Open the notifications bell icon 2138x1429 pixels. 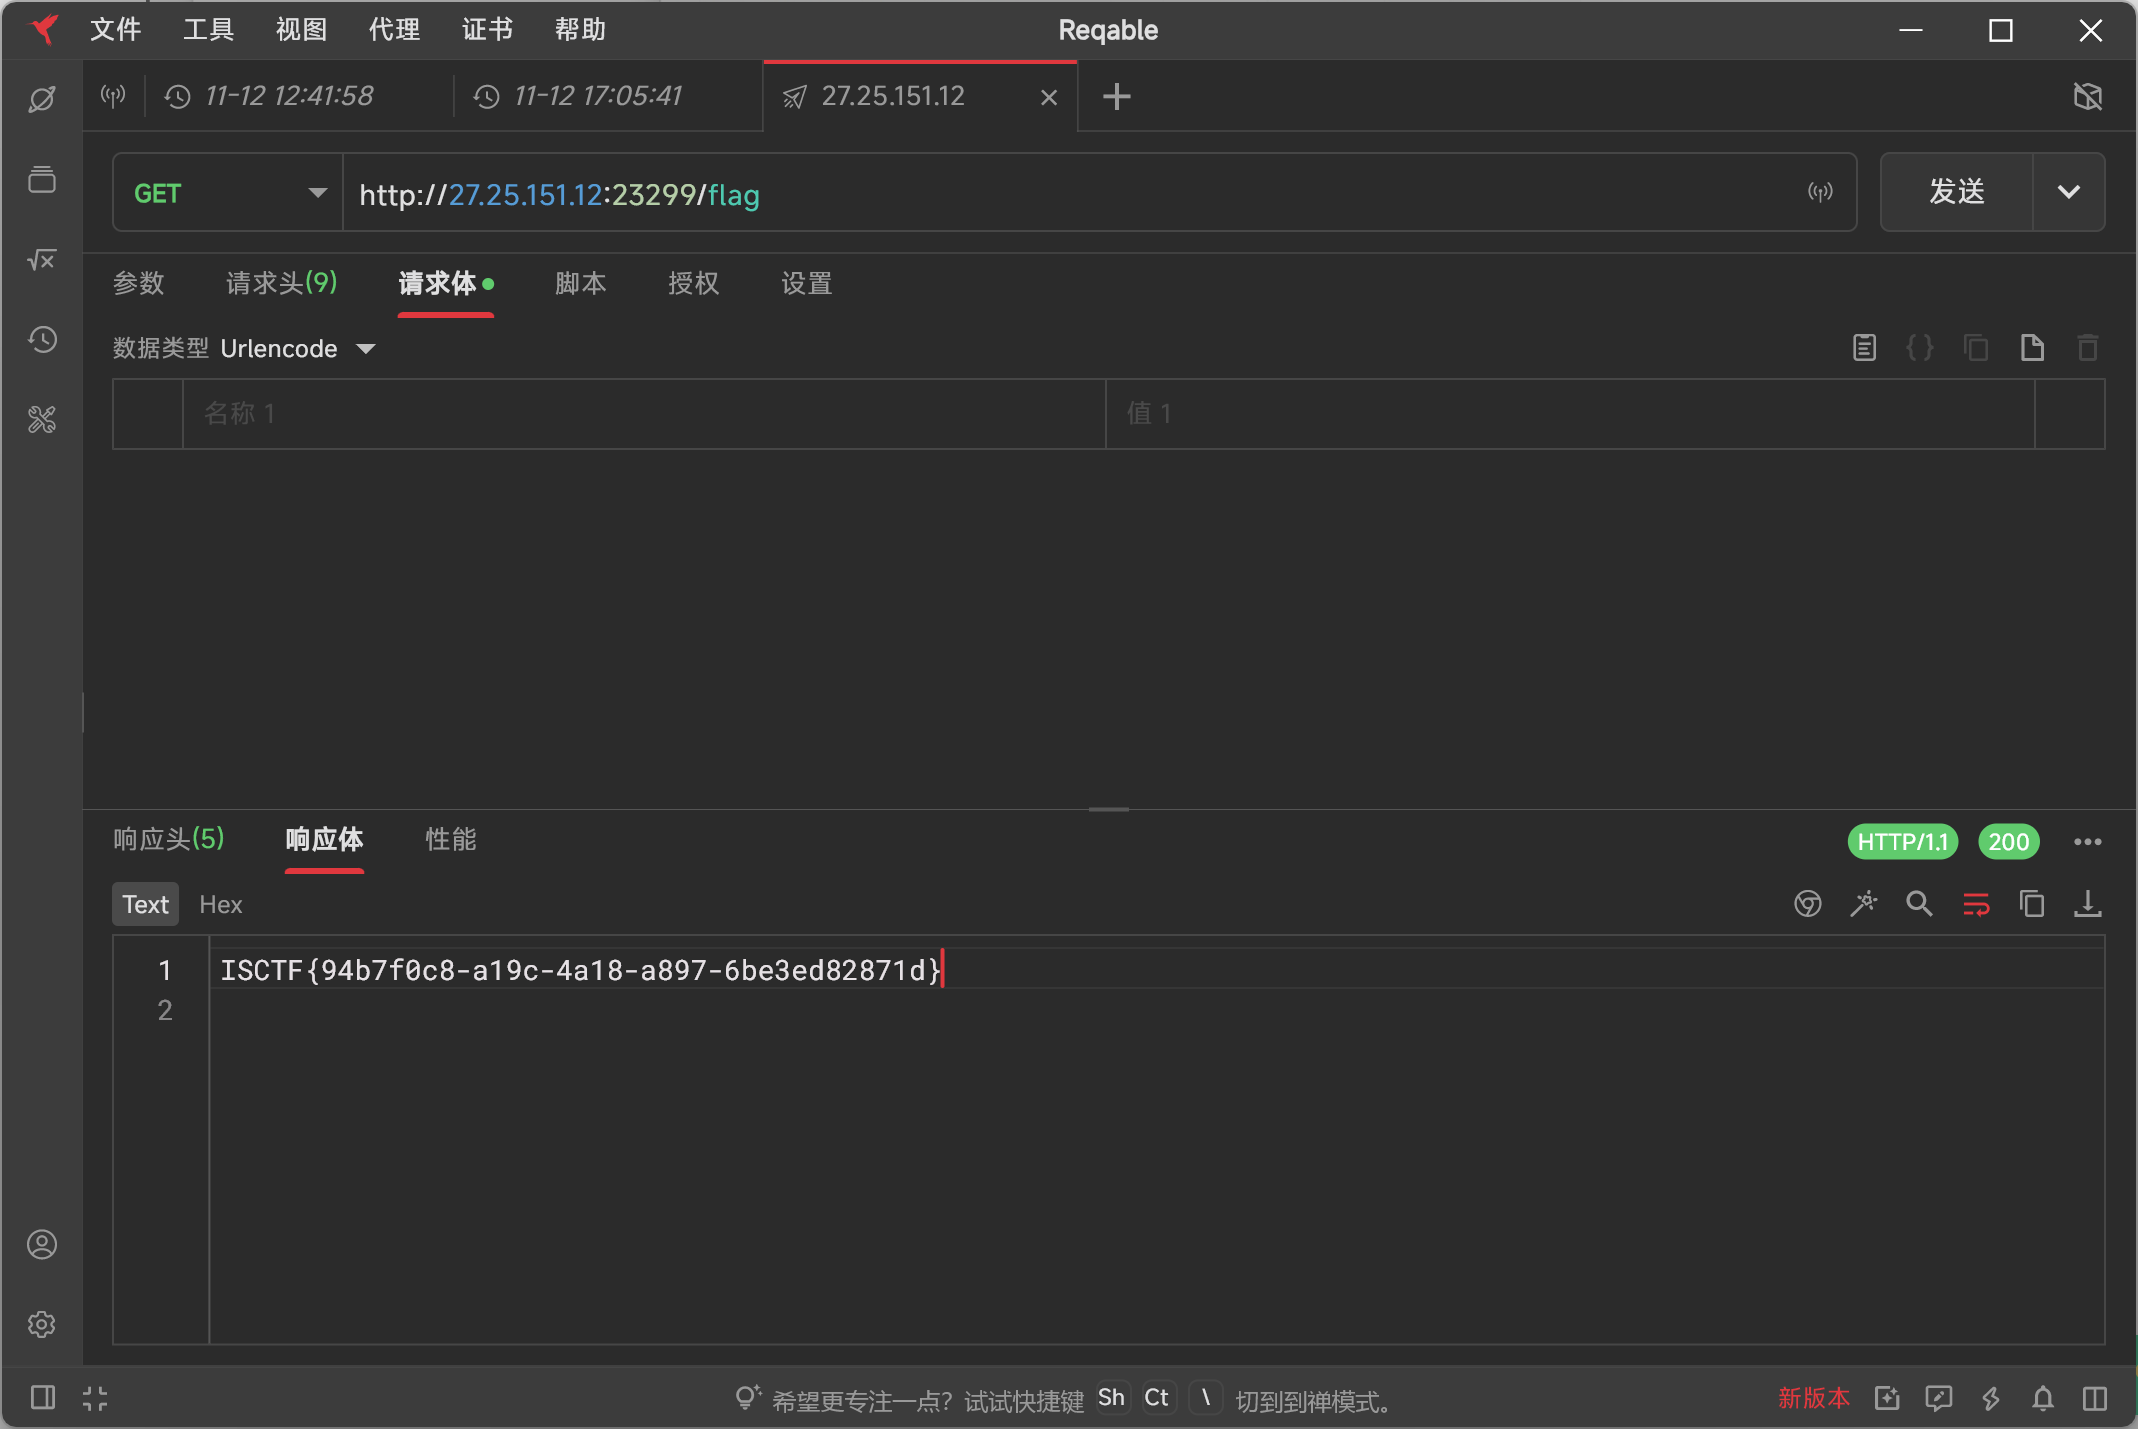pos(2043,1398)
